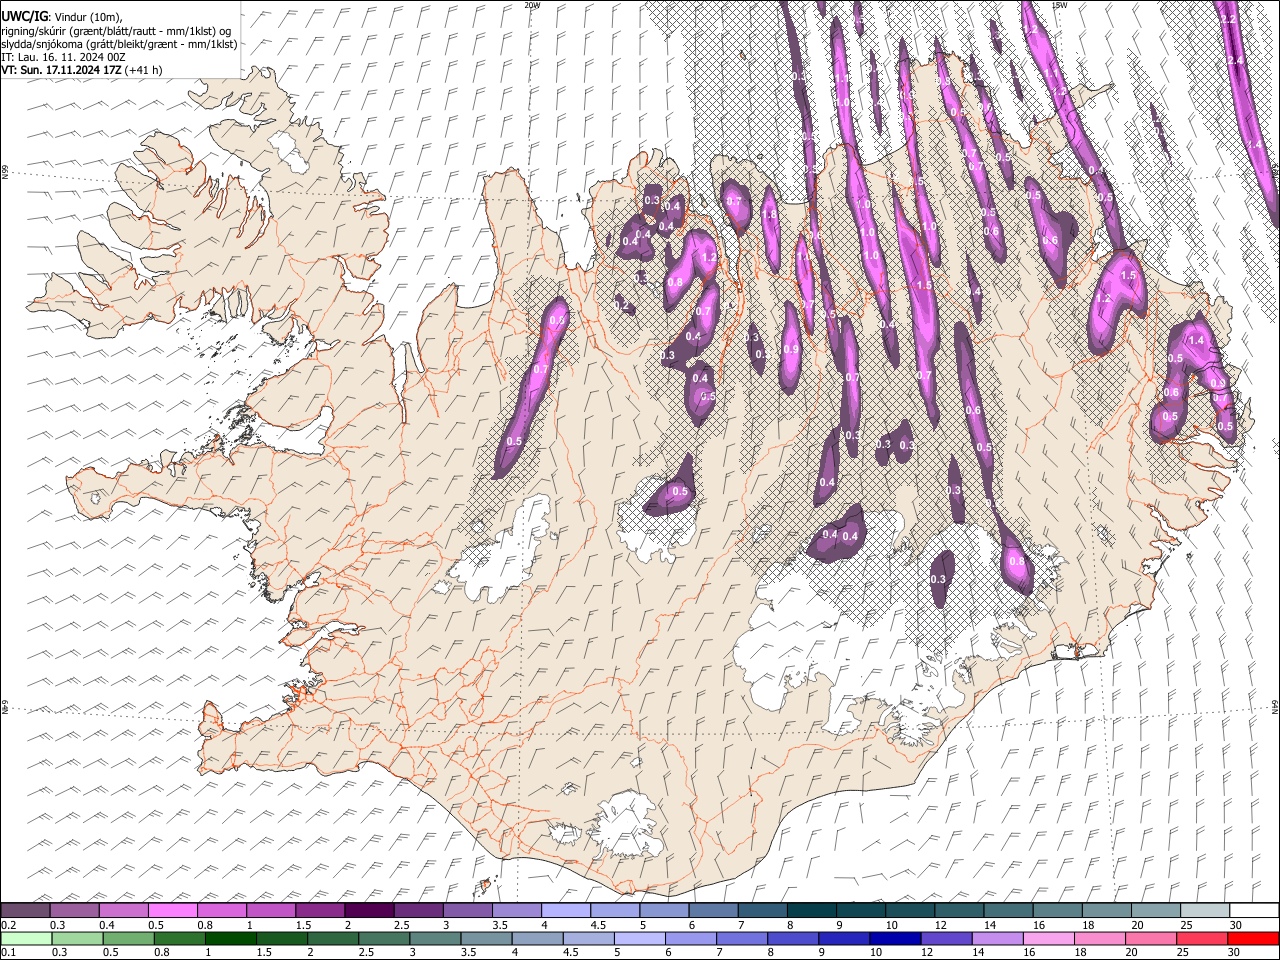Screen dimensions: 1280x960
Task: Select the light pink 16 bottom-row swatch
Action: [1049, 938]
